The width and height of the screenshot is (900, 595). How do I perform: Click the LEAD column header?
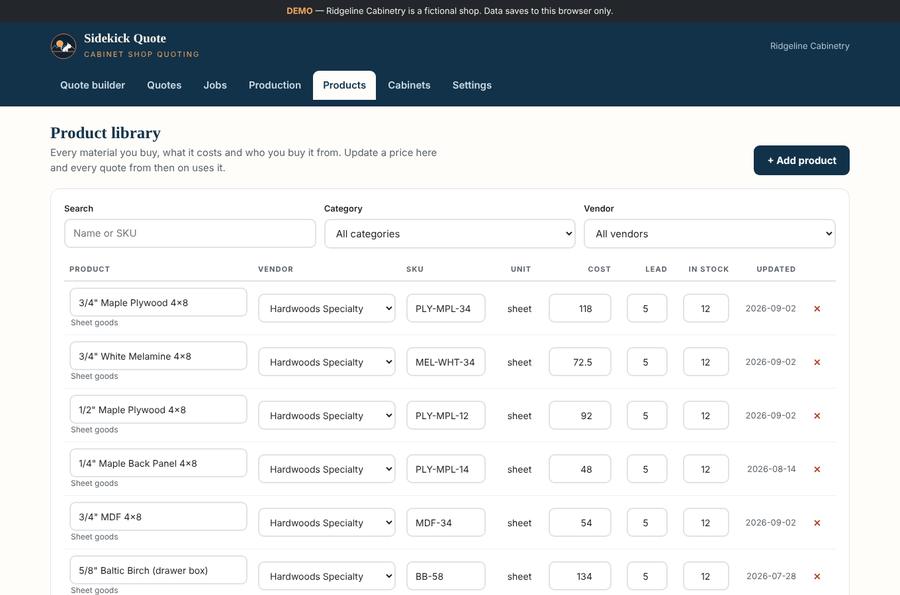(x=656, y=269)
